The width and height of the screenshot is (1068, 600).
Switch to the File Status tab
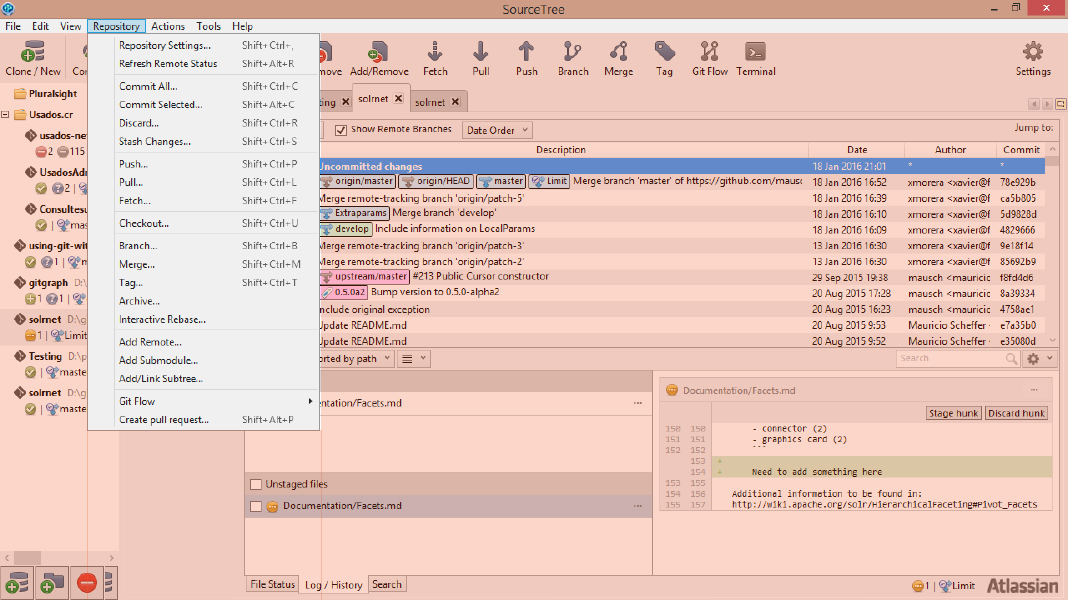pos(272,585)
